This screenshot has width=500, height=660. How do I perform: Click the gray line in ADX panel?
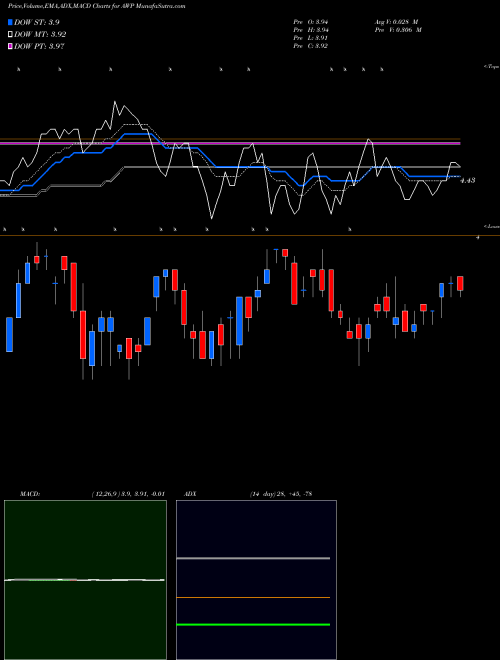click(x=253, y=558)
